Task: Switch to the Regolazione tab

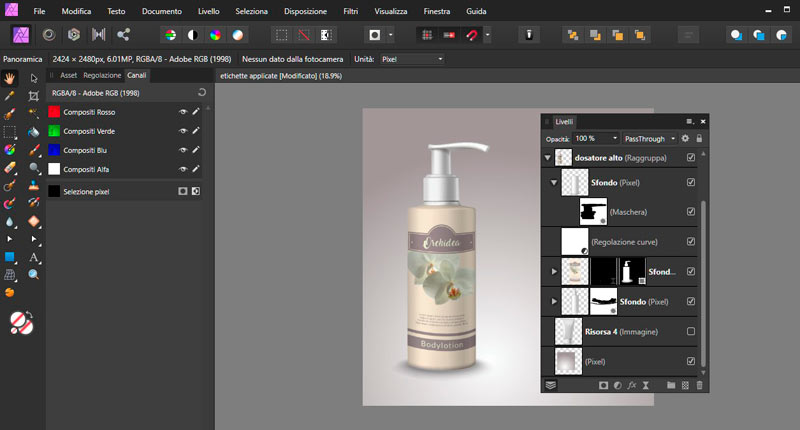Action: (102, 75)
